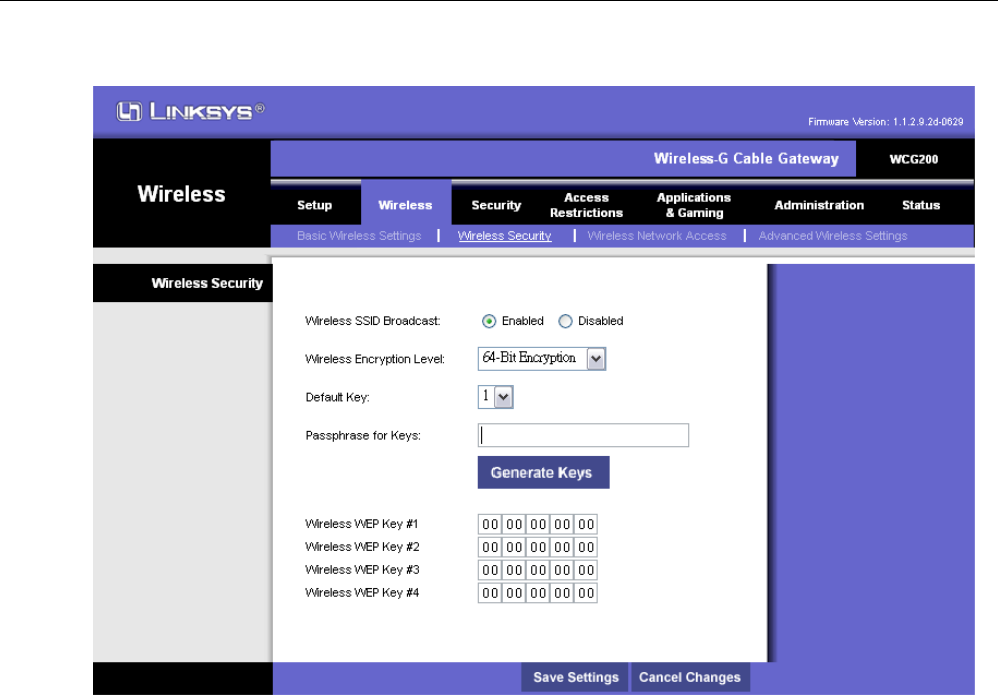
Task: Open the Security tab
Action: 496,205
